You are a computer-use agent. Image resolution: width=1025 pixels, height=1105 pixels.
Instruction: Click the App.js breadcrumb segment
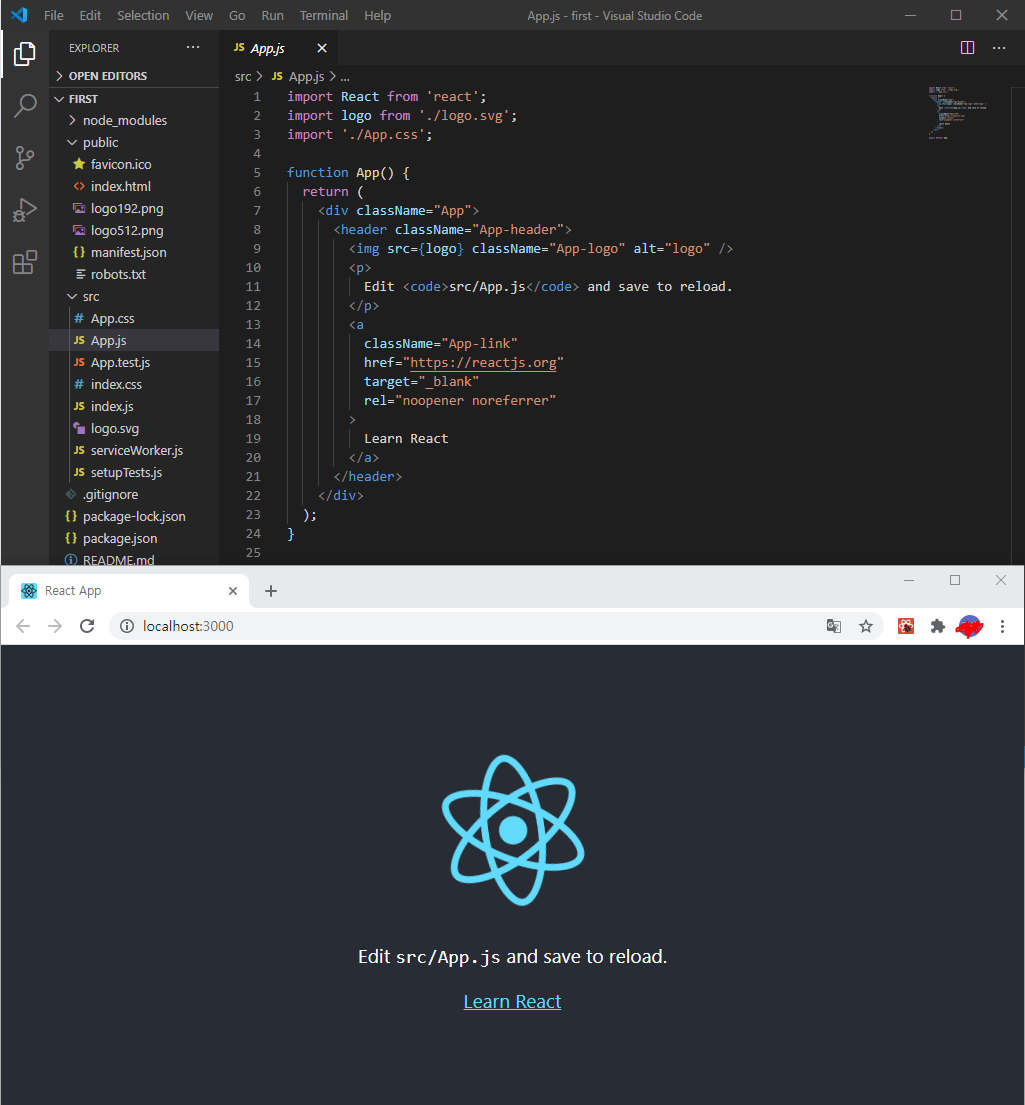[299, 76]
